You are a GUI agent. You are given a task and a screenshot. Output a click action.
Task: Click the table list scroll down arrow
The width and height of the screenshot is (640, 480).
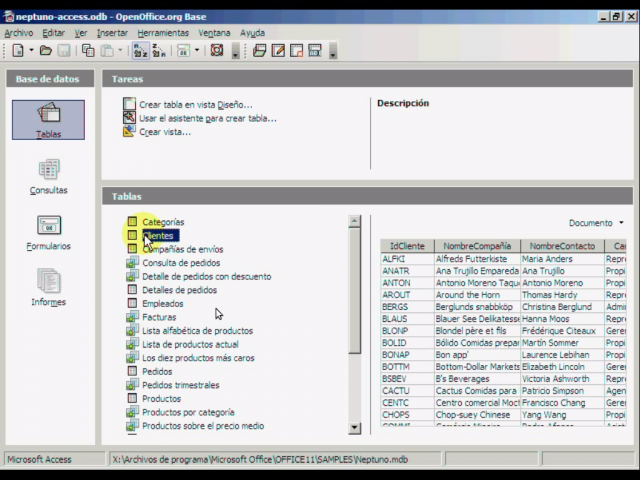[354, 428]
